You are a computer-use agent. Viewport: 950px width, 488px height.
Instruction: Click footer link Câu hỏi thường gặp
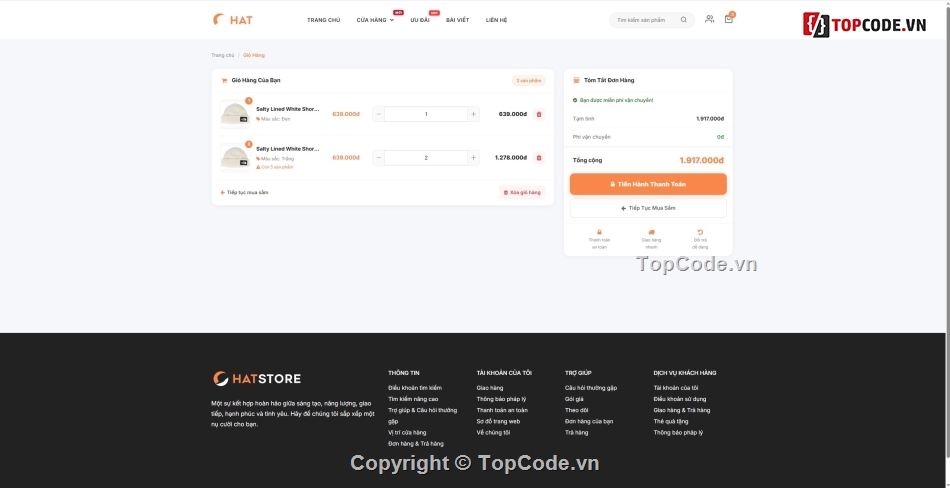pos(591,388)
